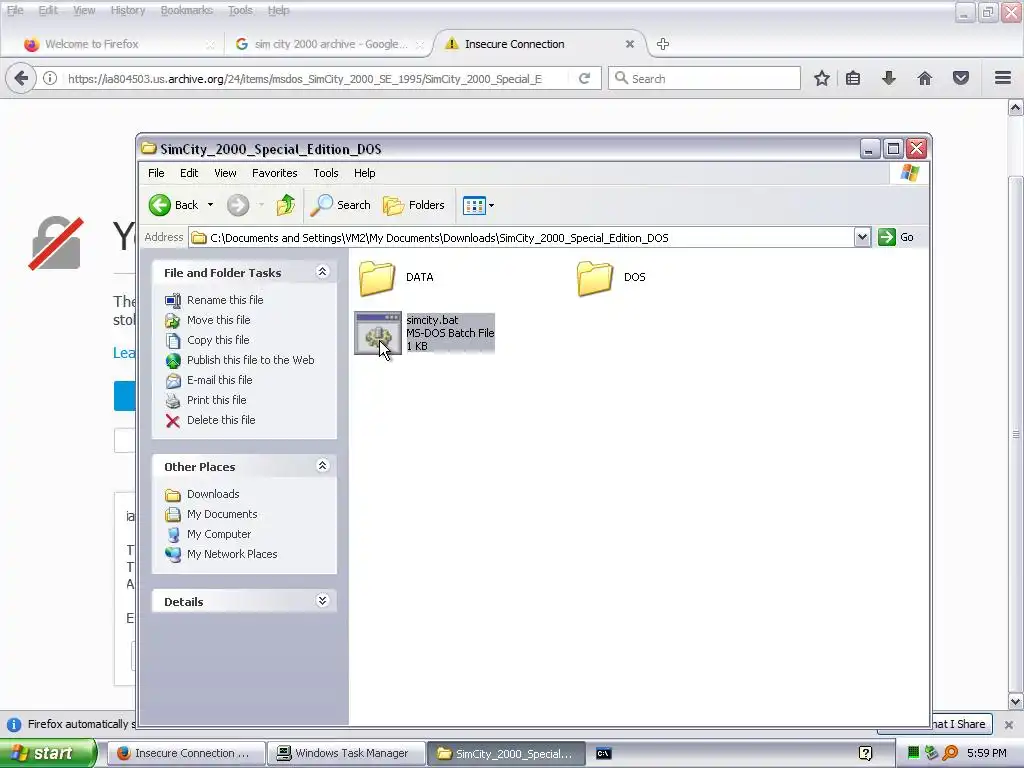Go up one folder level icon
The width and height of the screenshot is (1024, 768).
285,205
